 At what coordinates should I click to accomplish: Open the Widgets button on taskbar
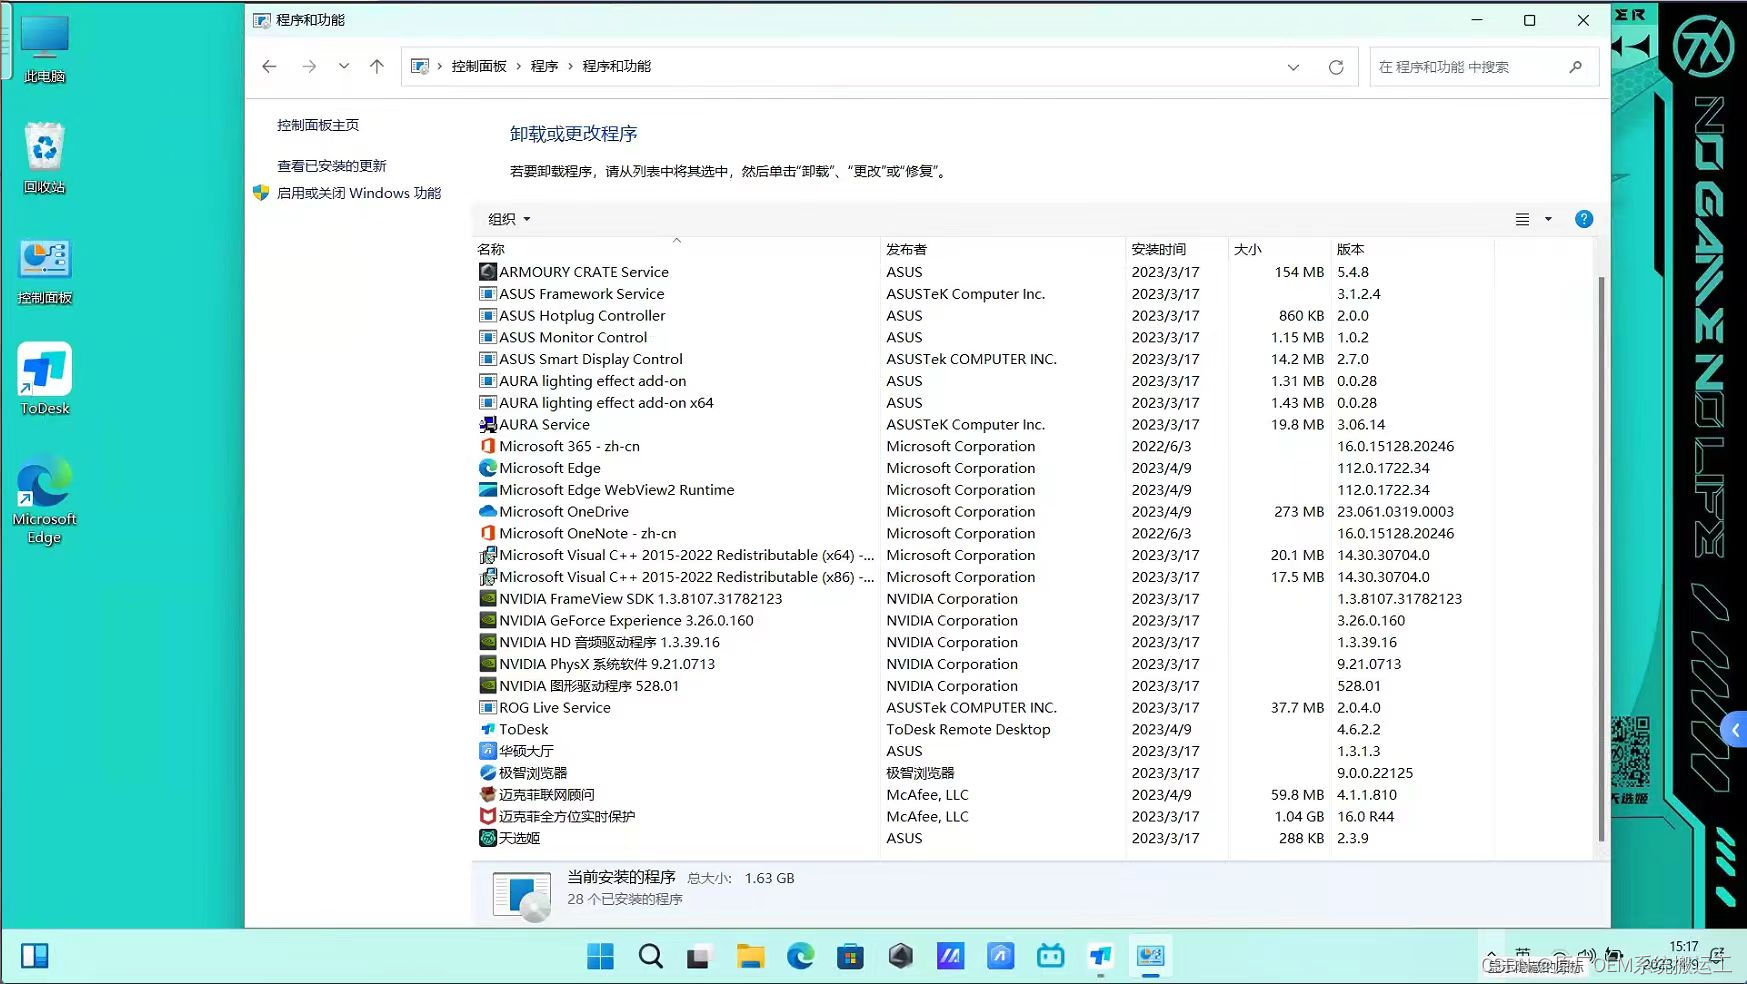click(35, 957)
